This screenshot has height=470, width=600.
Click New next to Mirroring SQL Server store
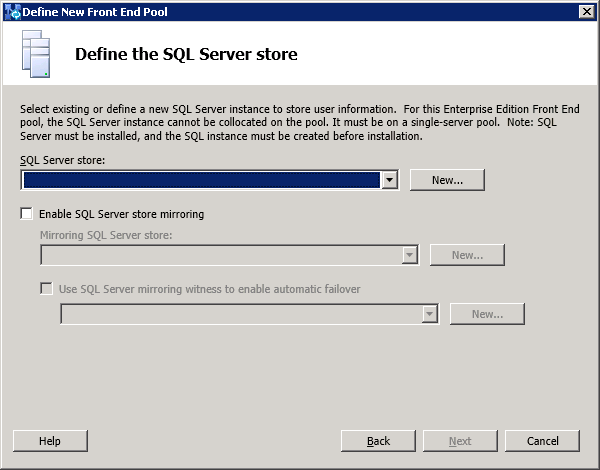click(x=467, y=255)
